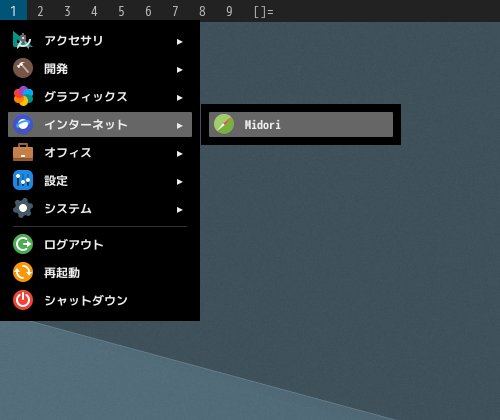Click the green ログアウト icon

click(23, 244)
